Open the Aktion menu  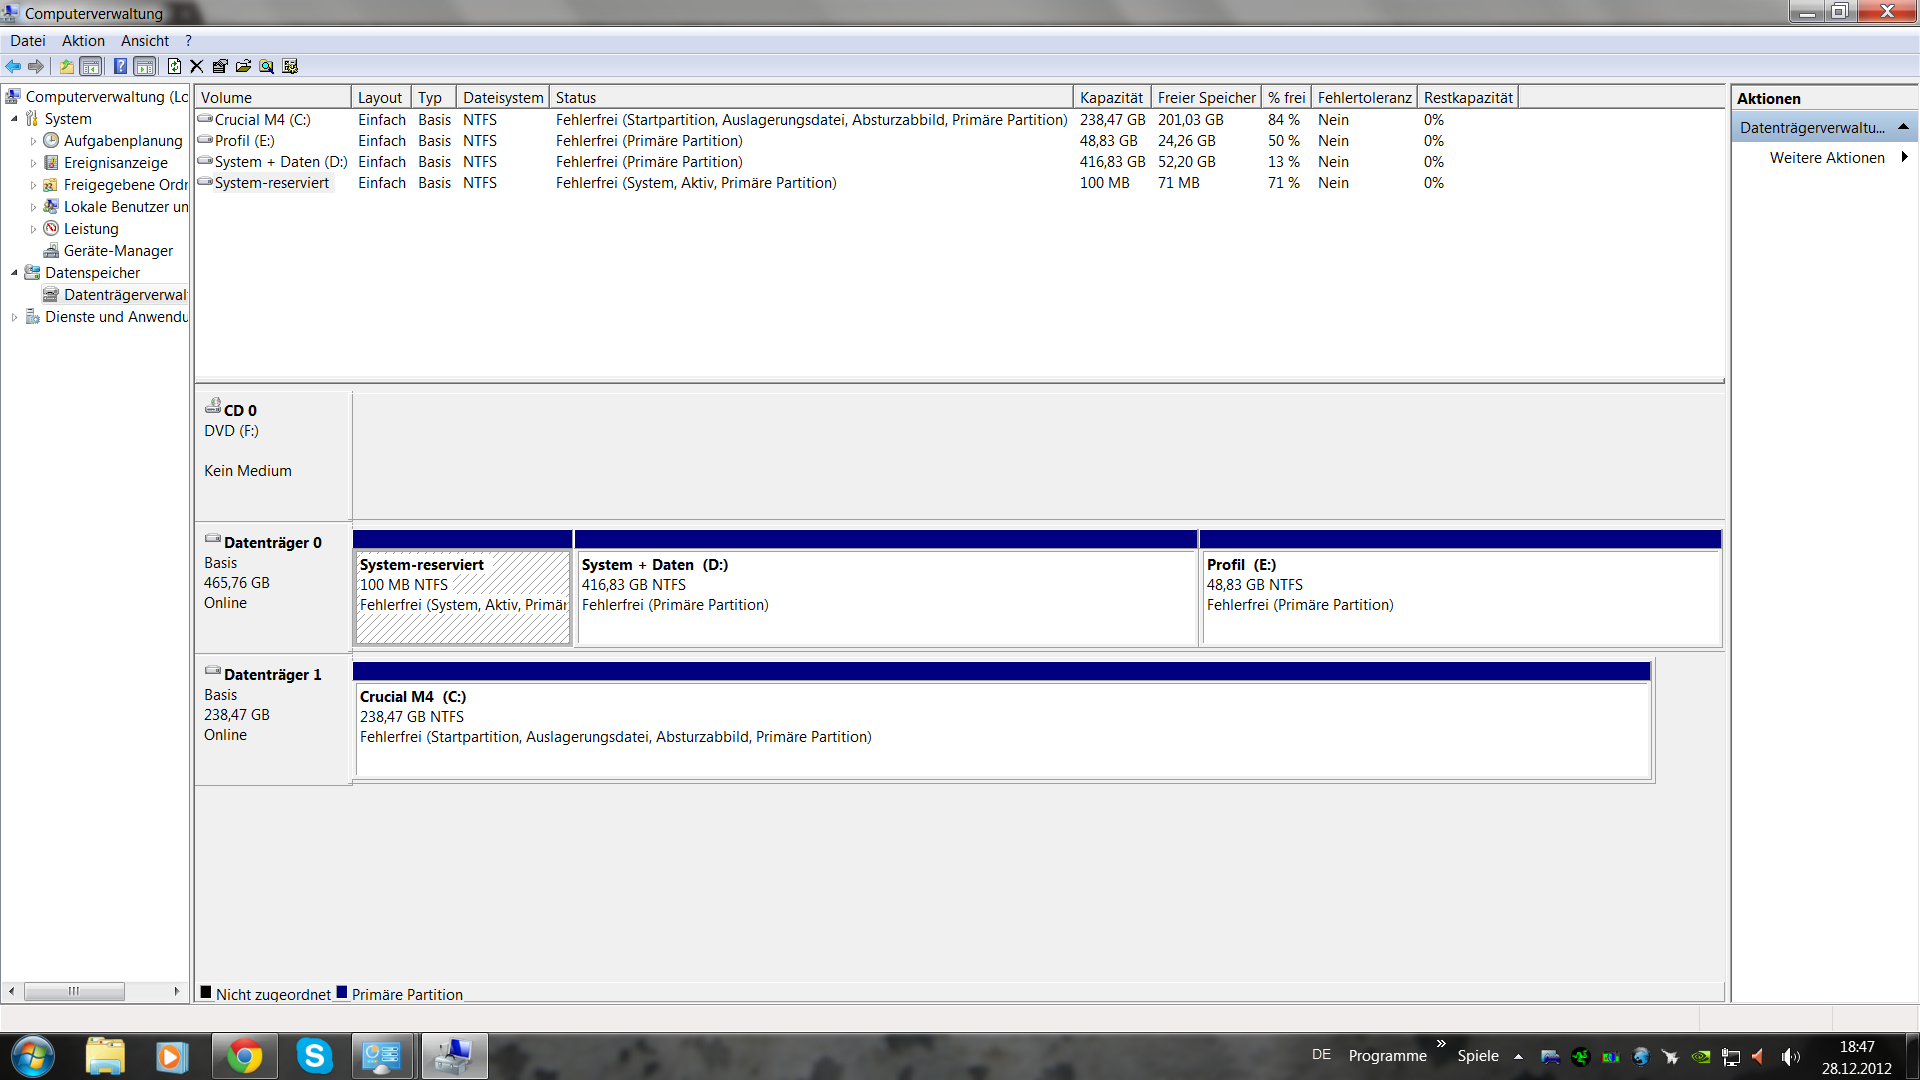tap(83, 41)
